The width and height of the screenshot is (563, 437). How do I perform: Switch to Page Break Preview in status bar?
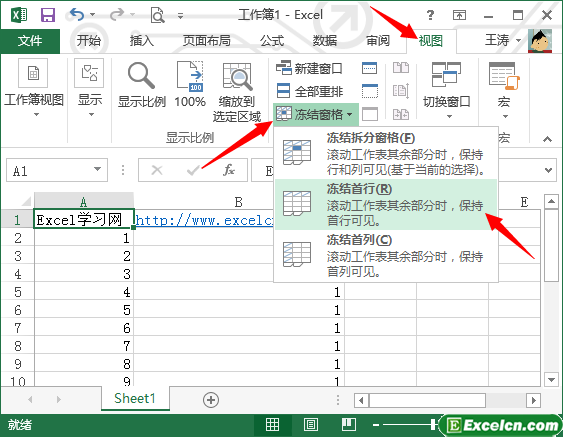[349, 424]
